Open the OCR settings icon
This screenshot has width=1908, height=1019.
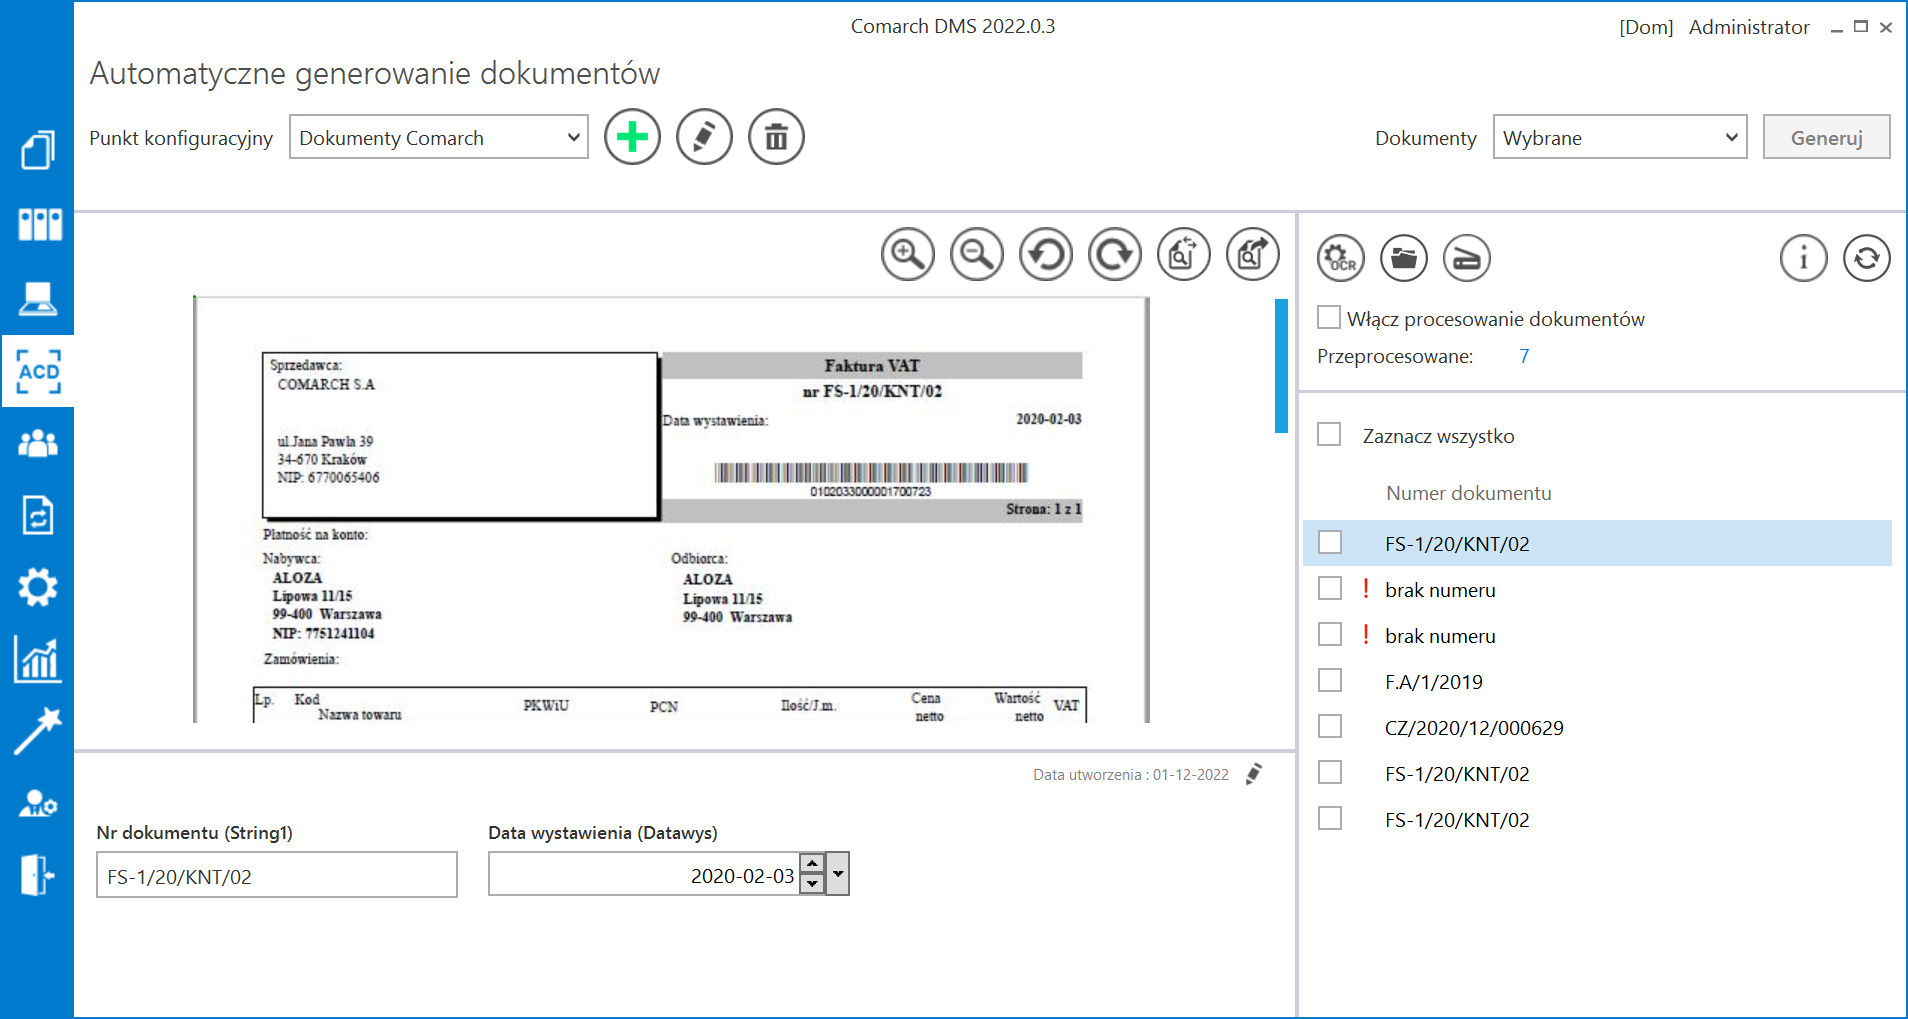tap(1340, 257)
